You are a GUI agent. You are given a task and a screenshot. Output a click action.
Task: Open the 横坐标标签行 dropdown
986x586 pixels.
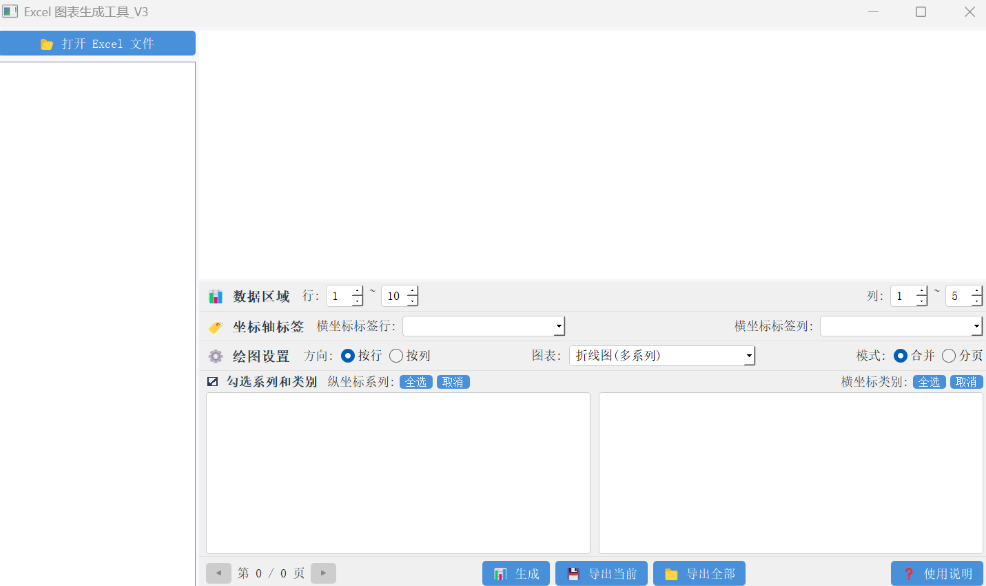click(x=483, y=326)
